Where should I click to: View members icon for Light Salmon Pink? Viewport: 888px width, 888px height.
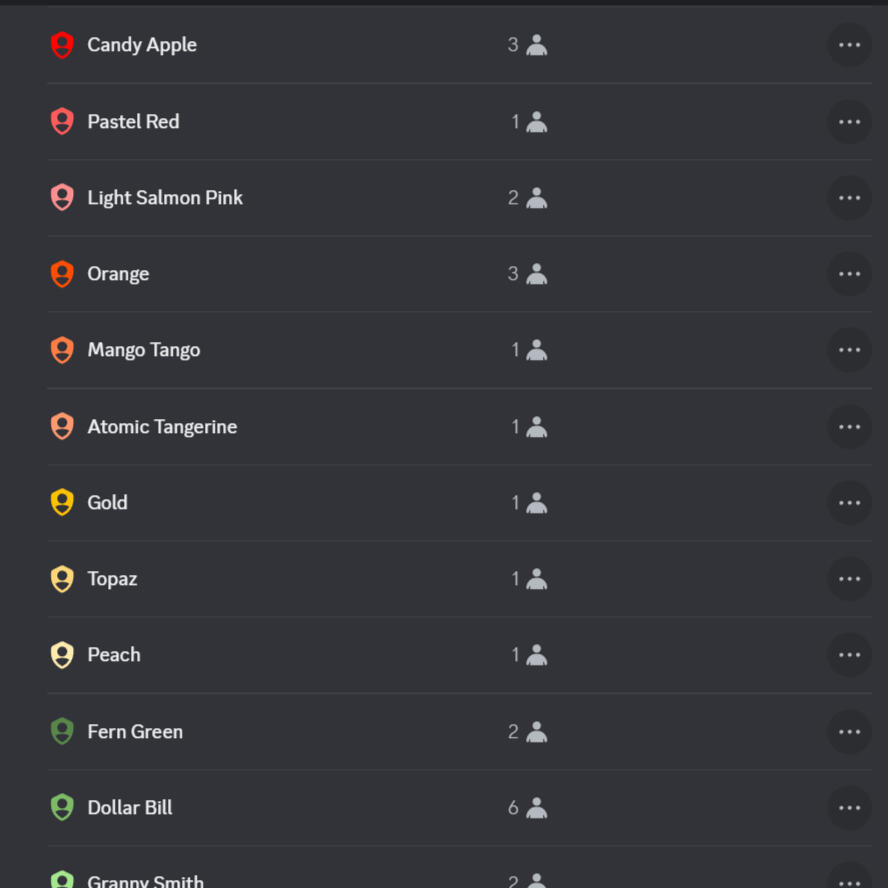(536, 198)
